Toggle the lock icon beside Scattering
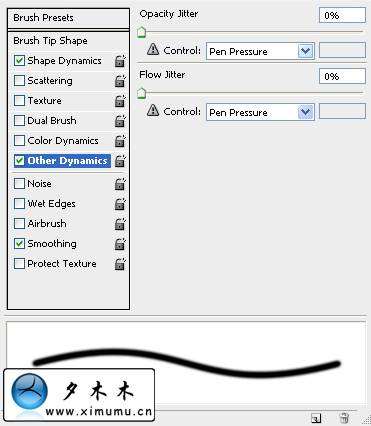 click(x=120, y=81)
